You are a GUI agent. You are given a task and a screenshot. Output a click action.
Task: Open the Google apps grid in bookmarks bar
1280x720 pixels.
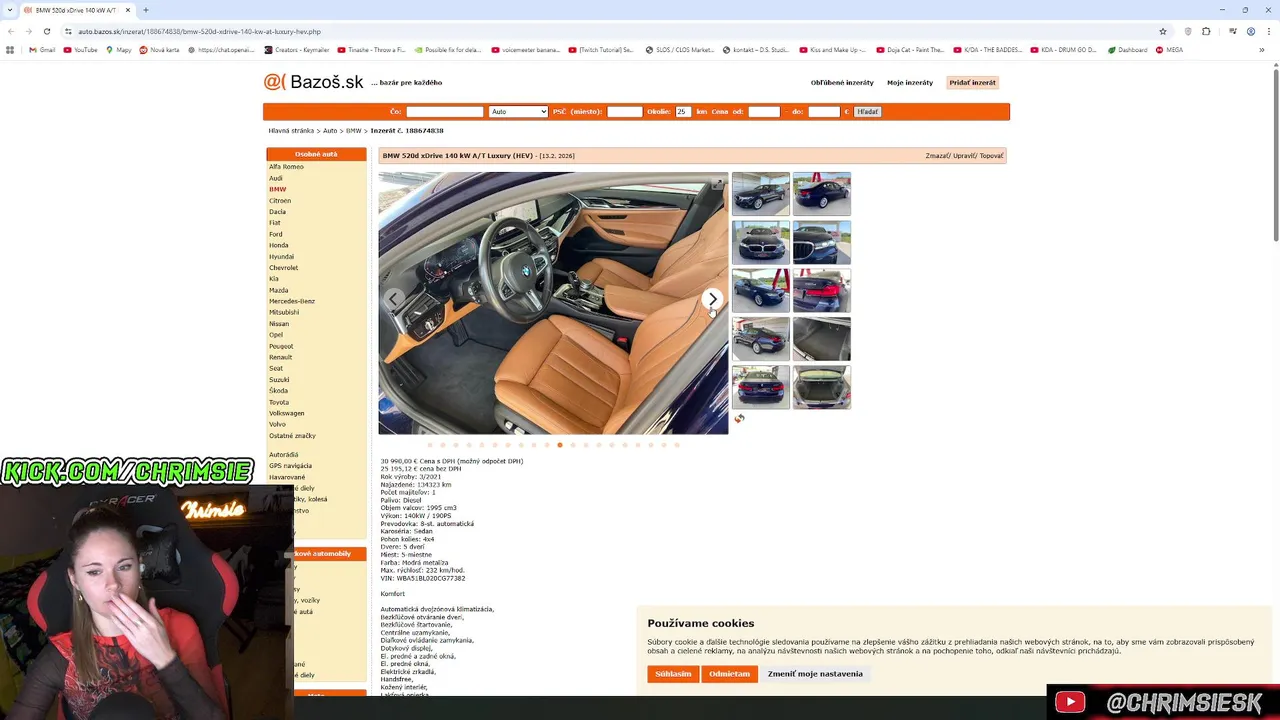pos(10,50)
